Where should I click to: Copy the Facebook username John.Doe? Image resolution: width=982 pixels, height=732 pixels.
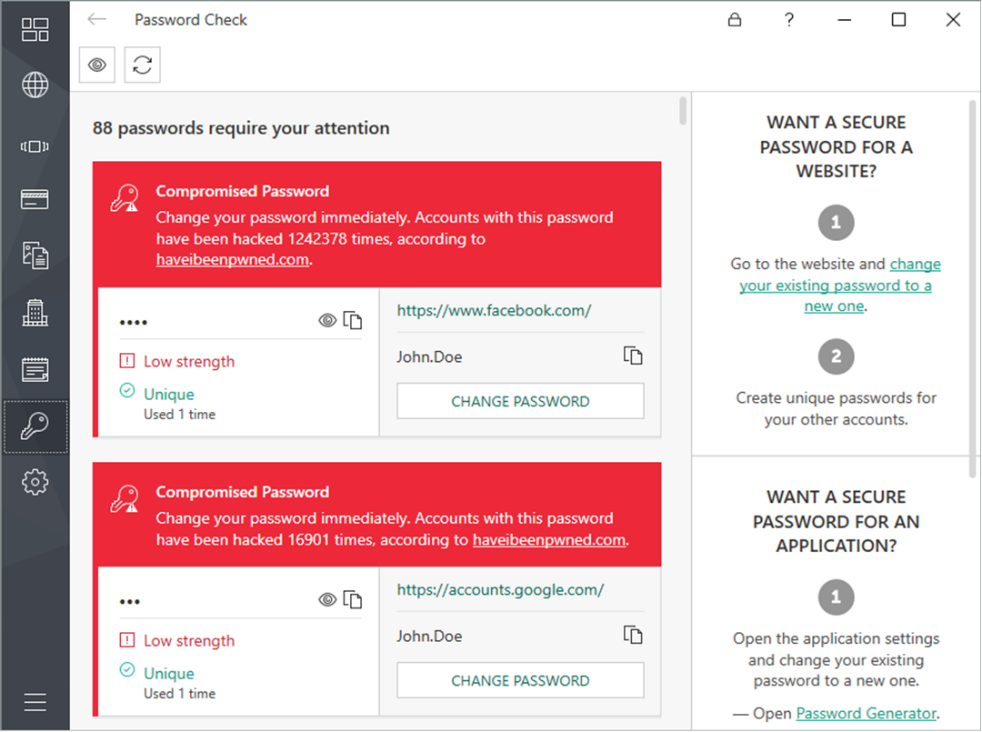point(633,356)
